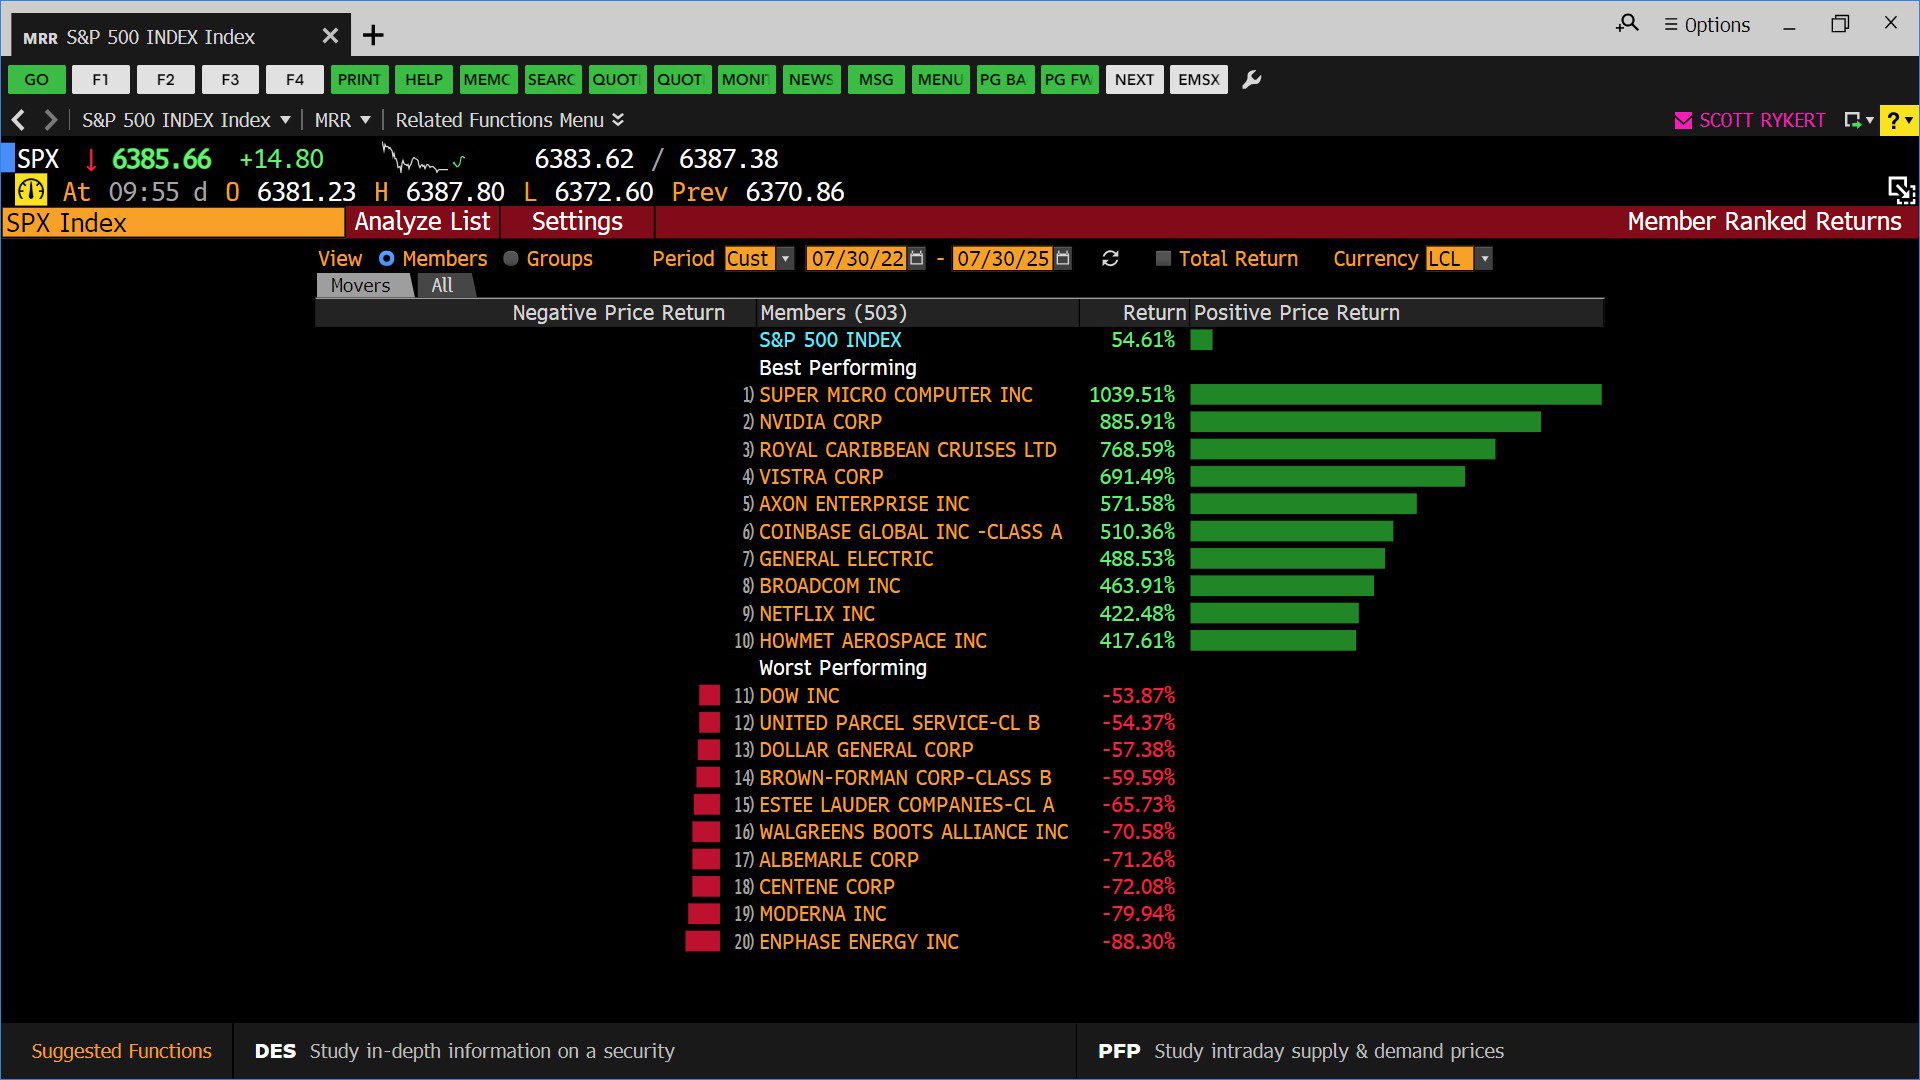Click the pink message envelope icon
Viewport: 1920px width, 1080px height.
pos(1683,121)
